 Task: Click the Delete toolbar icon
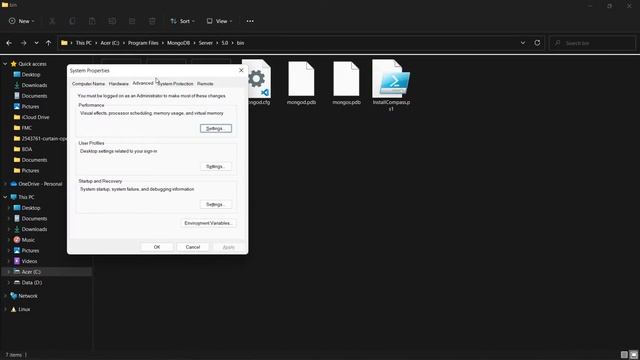(x=152, y=21)
